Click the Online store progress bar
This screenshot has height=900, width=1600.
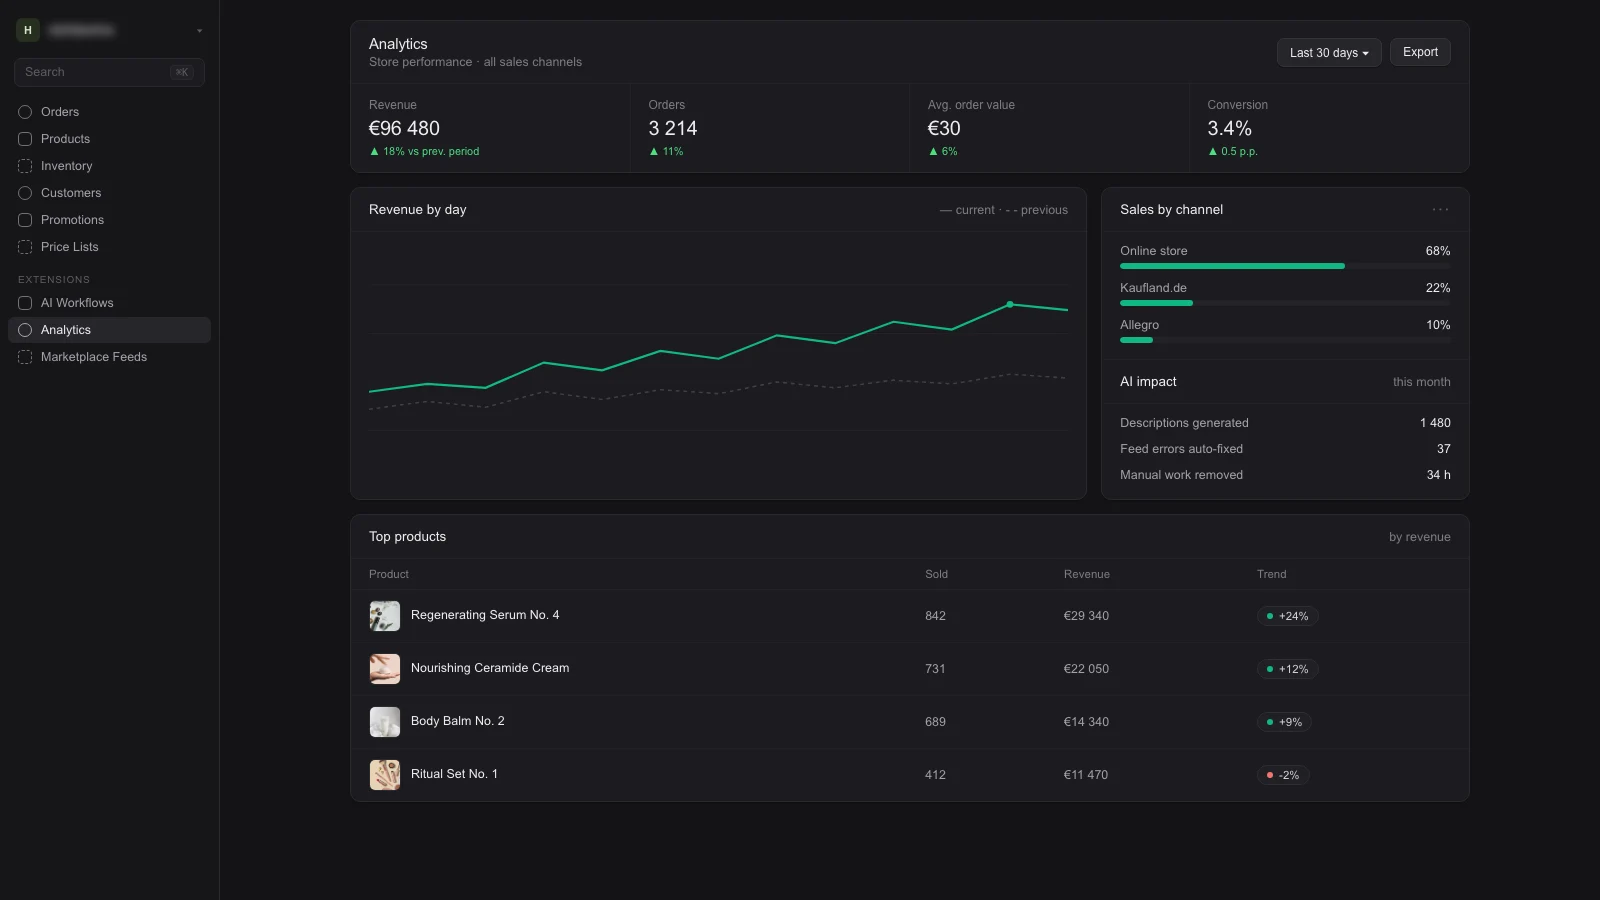coord(1285,266)
